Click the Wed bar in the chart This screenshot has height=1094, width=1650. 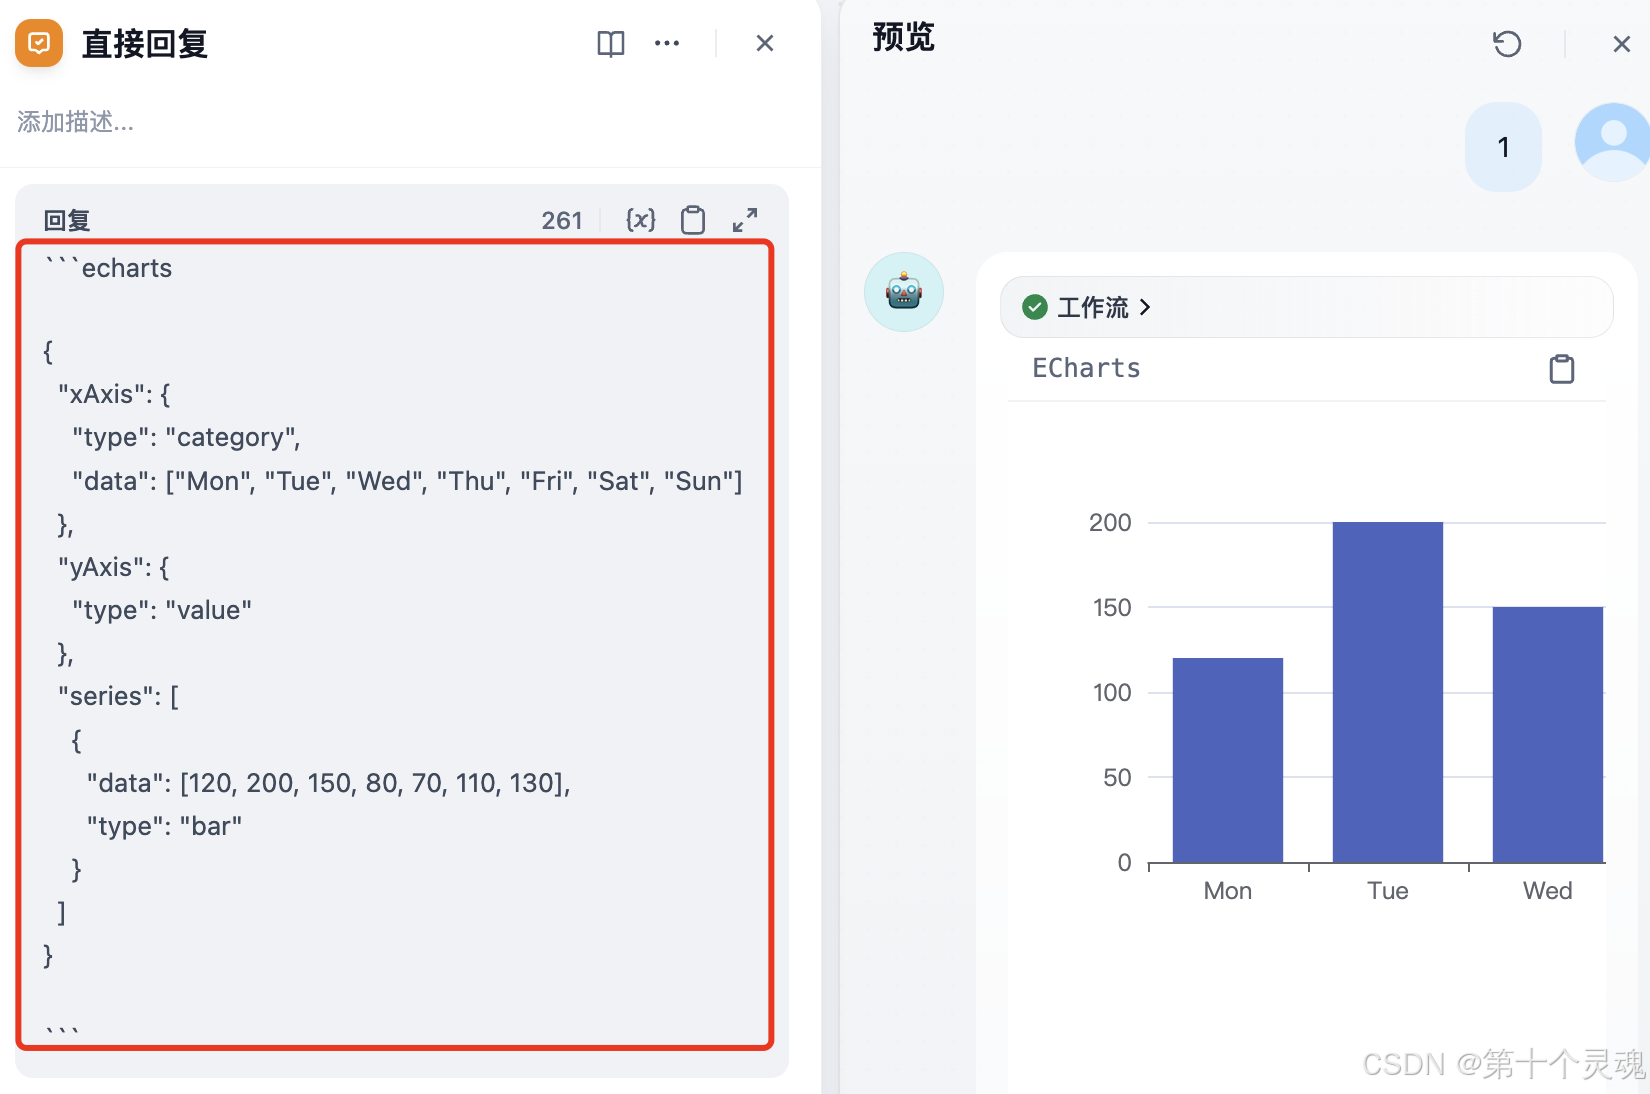[x=1548, y=734]
